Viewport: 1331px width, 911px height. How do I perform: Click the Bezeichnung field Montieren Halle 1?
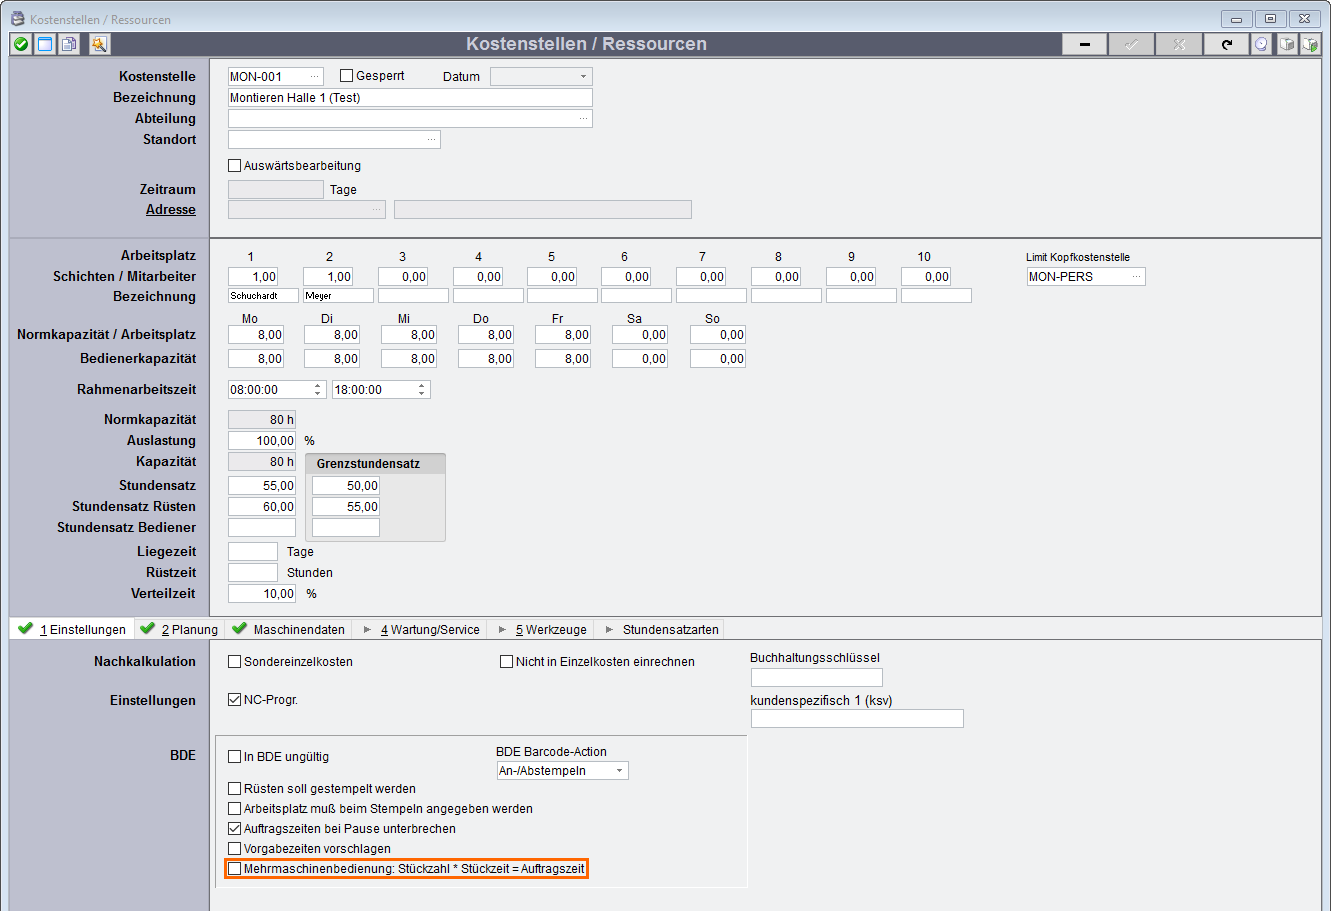pos(410,97)
